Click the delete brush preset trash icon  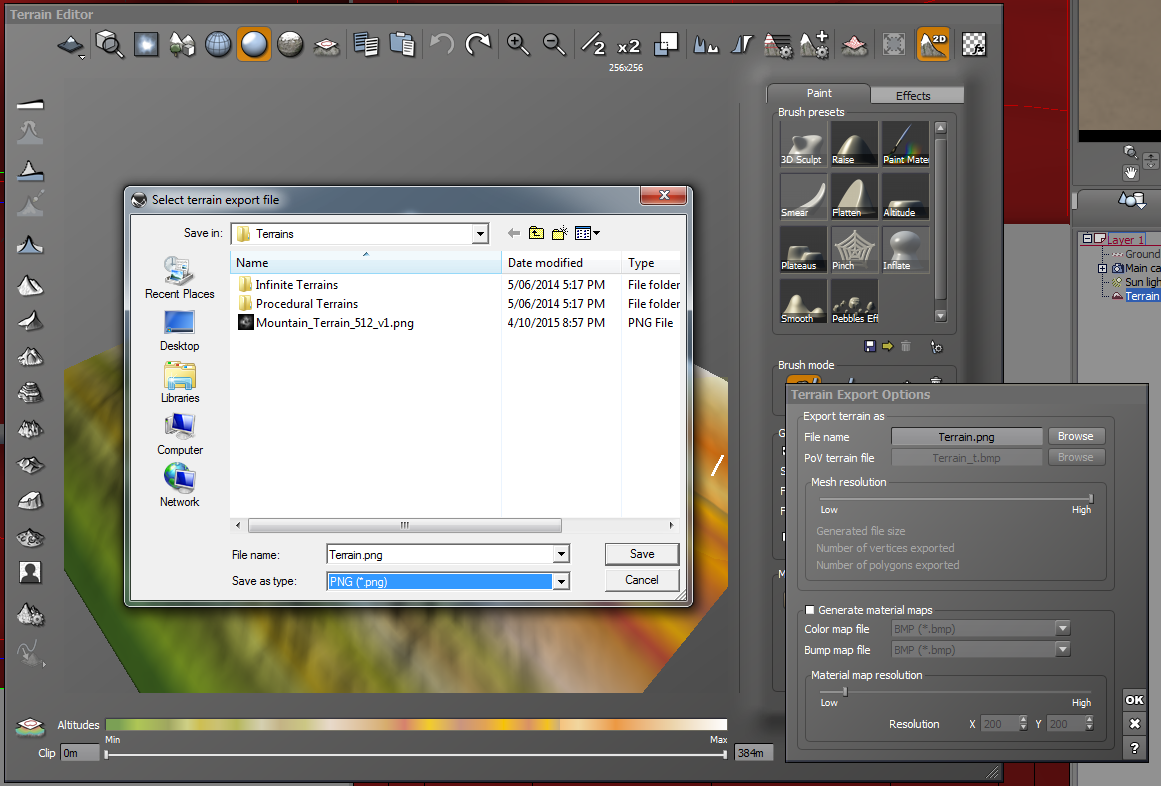(x=906, y=346)
